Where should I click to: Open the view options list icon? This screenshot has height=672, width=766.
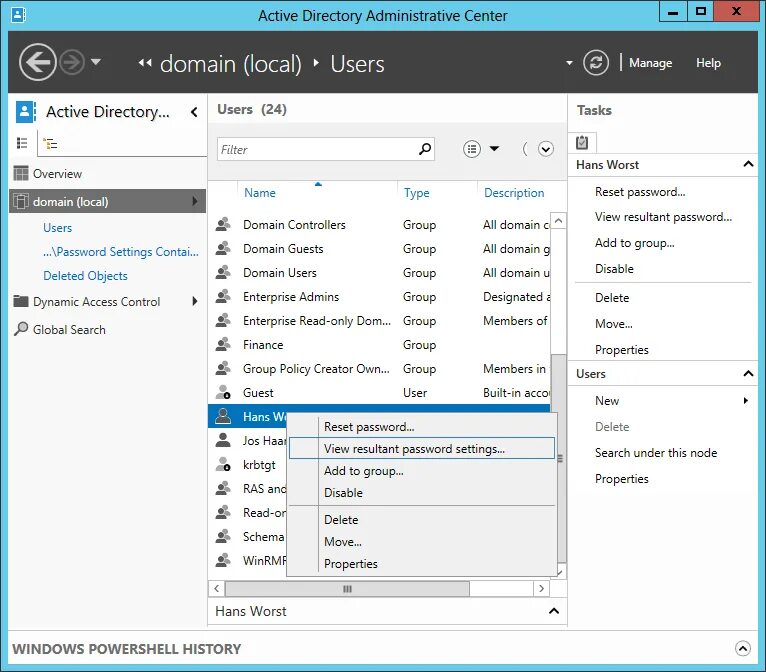(x=472, y=149)
